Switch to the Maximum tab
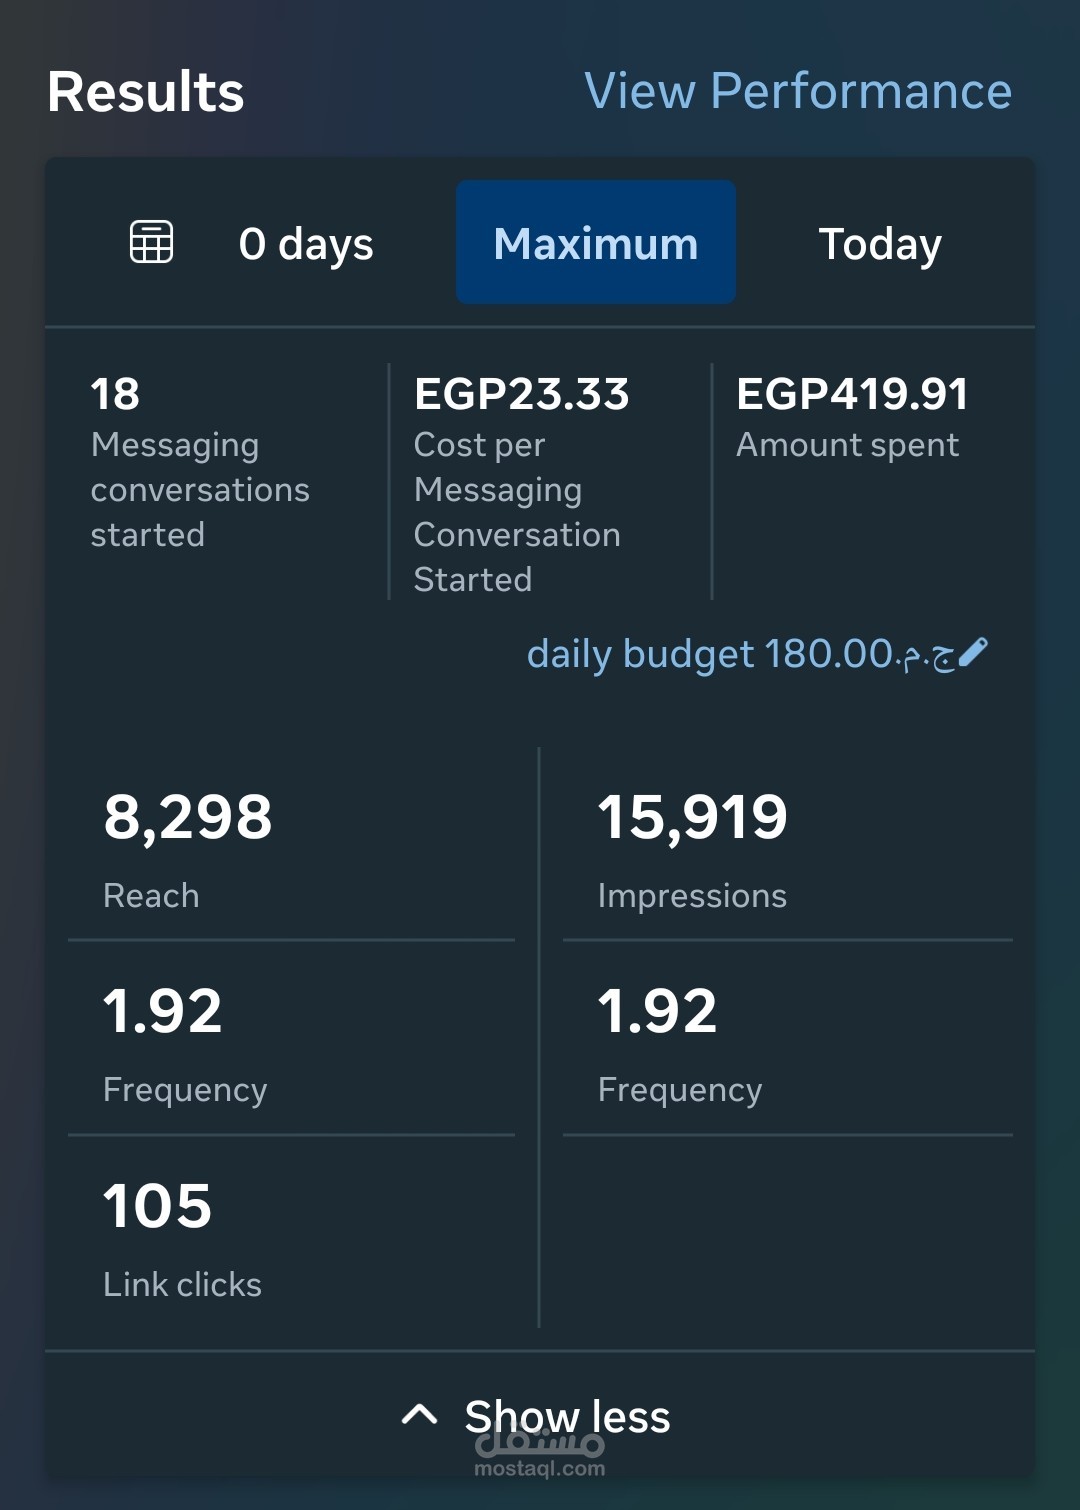1080x1510 pixels. (596, 243)
